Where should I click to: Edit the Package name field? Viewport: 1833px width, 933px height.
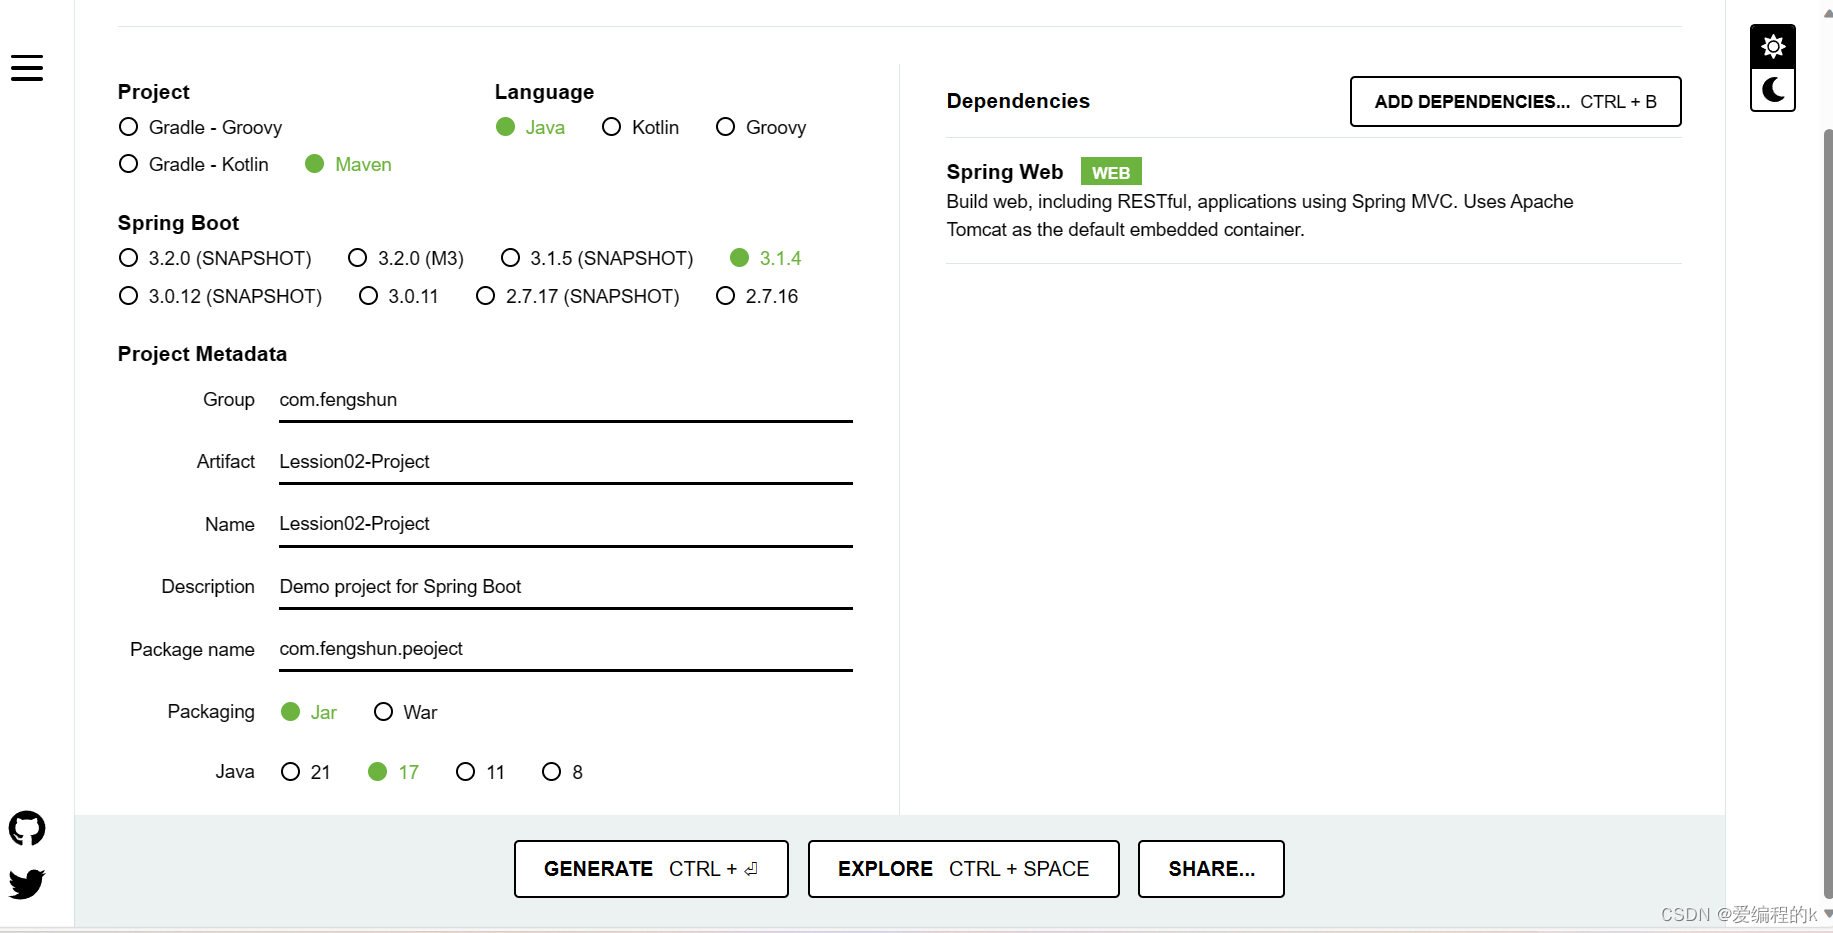click(x=566, y=649)
